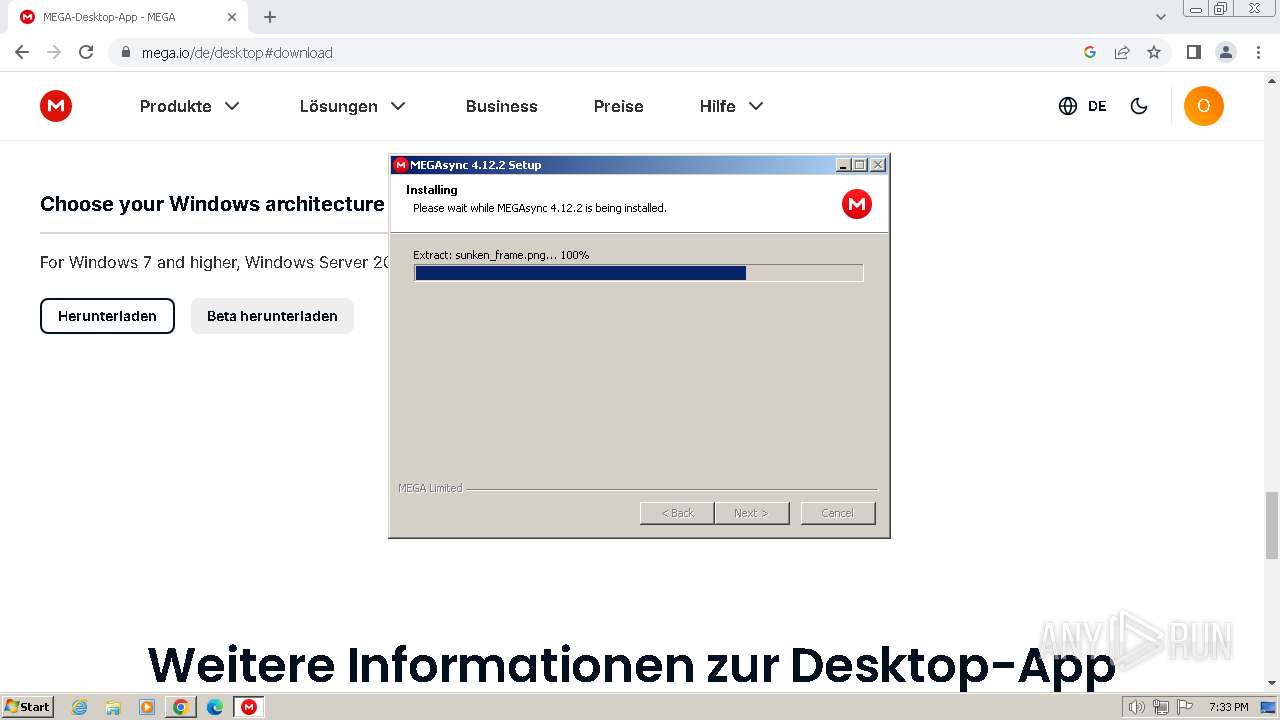This screenshot has height=720, width=1280.
Task: Click Cancel in MEGAsync Setup
Action: [838, 513]
